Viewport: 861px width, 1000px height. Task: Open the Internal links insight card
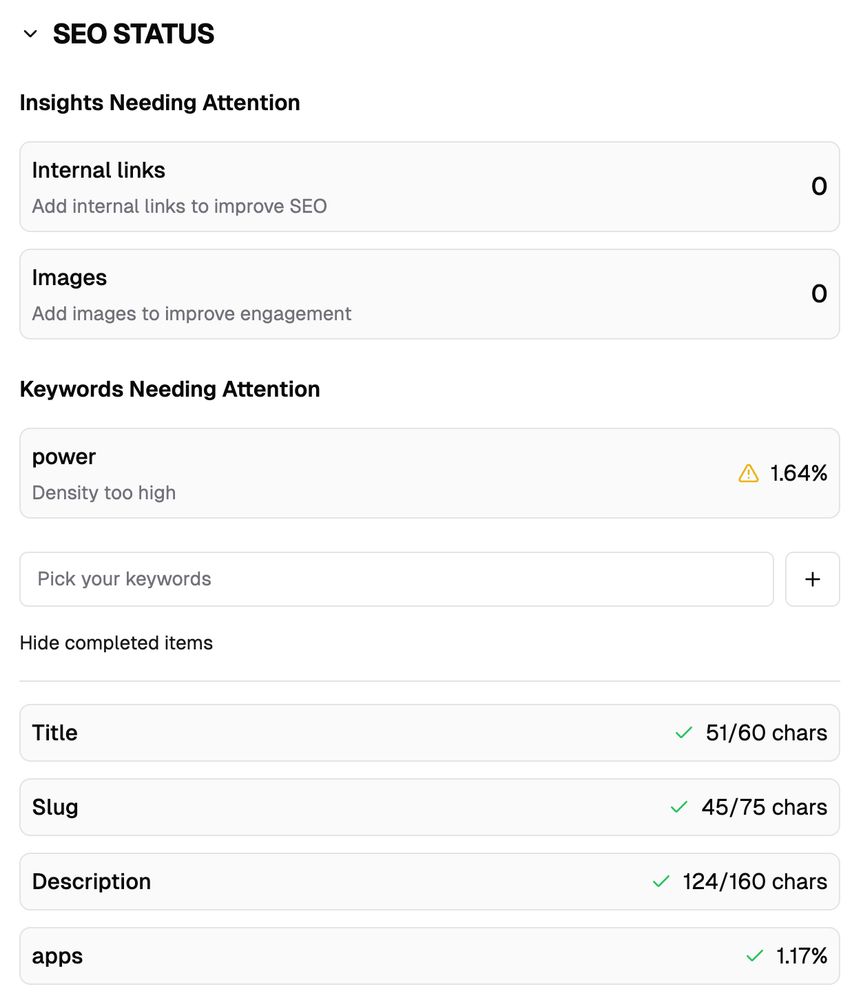(429, 187)
